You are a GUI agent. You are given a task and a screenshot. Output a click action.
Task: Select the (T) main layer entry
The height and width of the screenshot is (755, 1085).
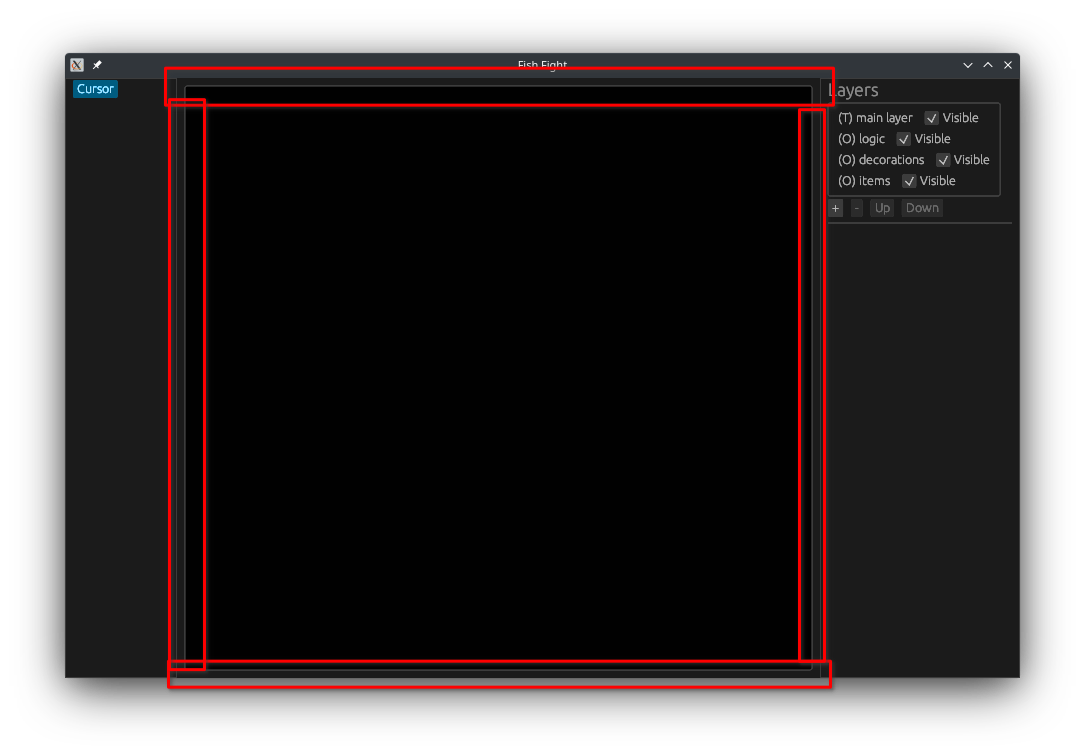coord(875,117)
